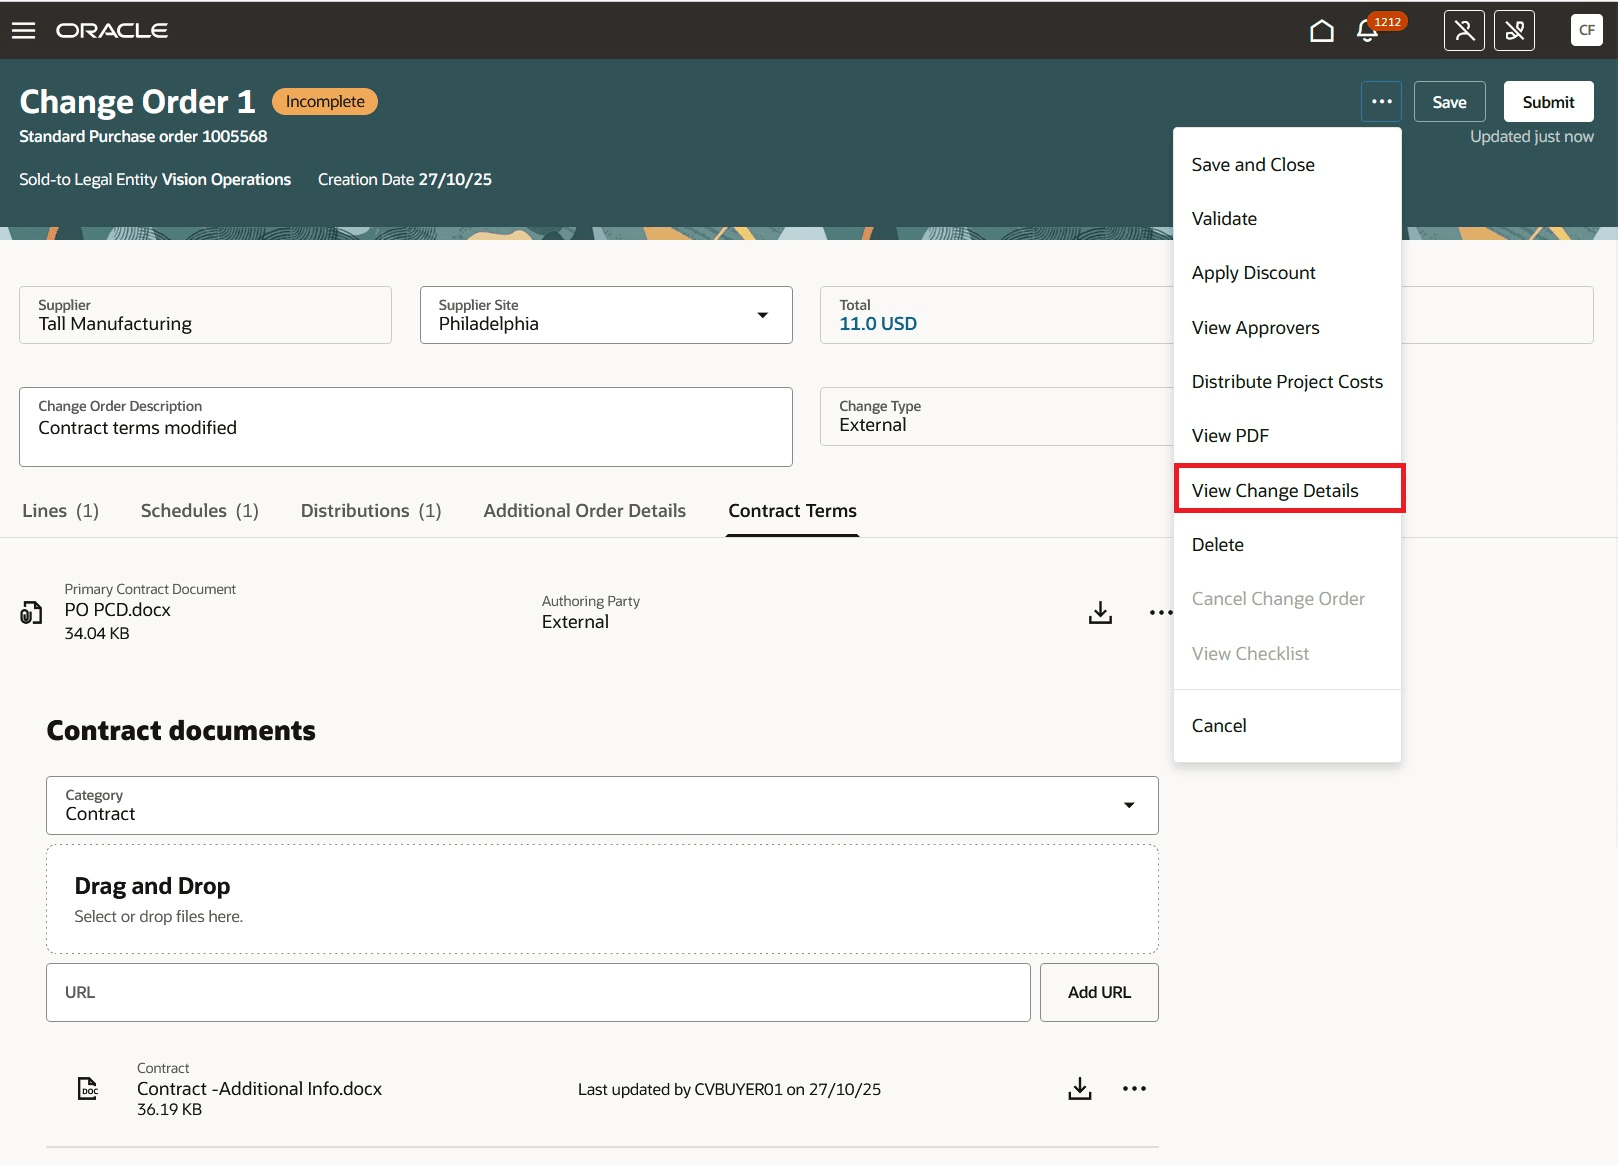Open the navigation hamburger menu
The height and width of the screenshot is (1165, 1618).
point(23,30)
